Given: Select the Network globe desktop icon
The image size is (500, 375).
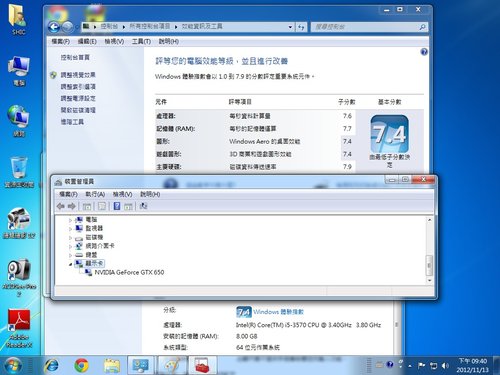Looking at the screenshot, I should (x=19, y=121).
